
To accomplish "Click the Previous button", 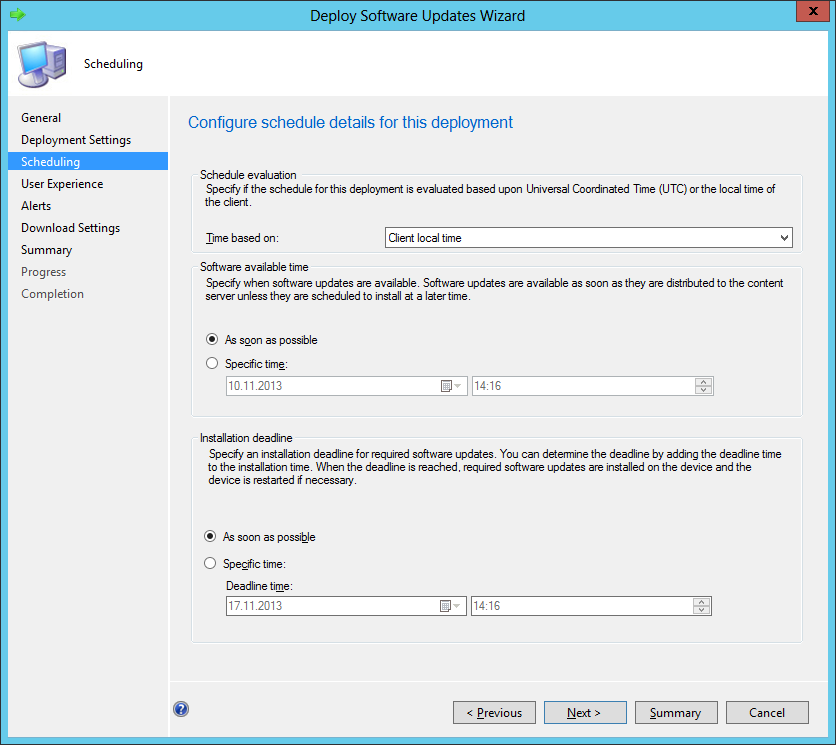I will pos(494,713).
